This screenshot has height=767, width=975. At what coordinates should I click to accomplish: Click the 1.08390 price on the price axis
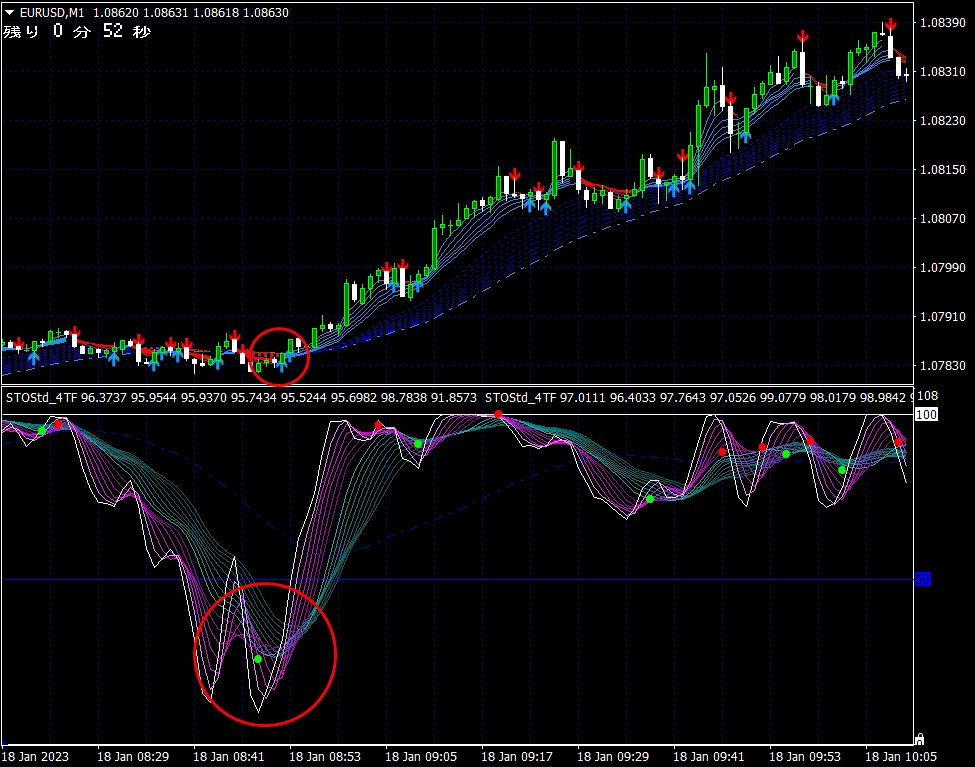tap(944, 22)
